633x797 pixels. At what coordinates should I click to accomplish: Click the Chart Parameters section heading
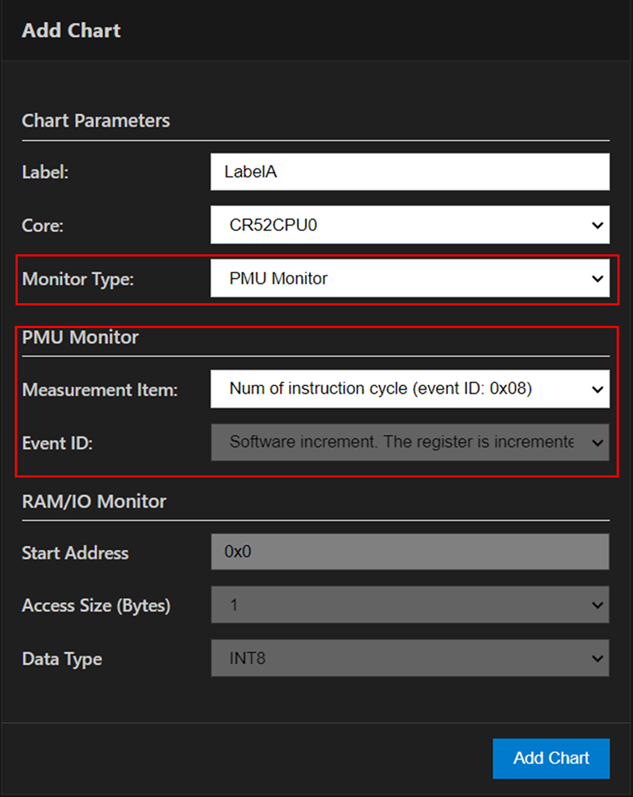pyautogui.click(x=96, y=120)
